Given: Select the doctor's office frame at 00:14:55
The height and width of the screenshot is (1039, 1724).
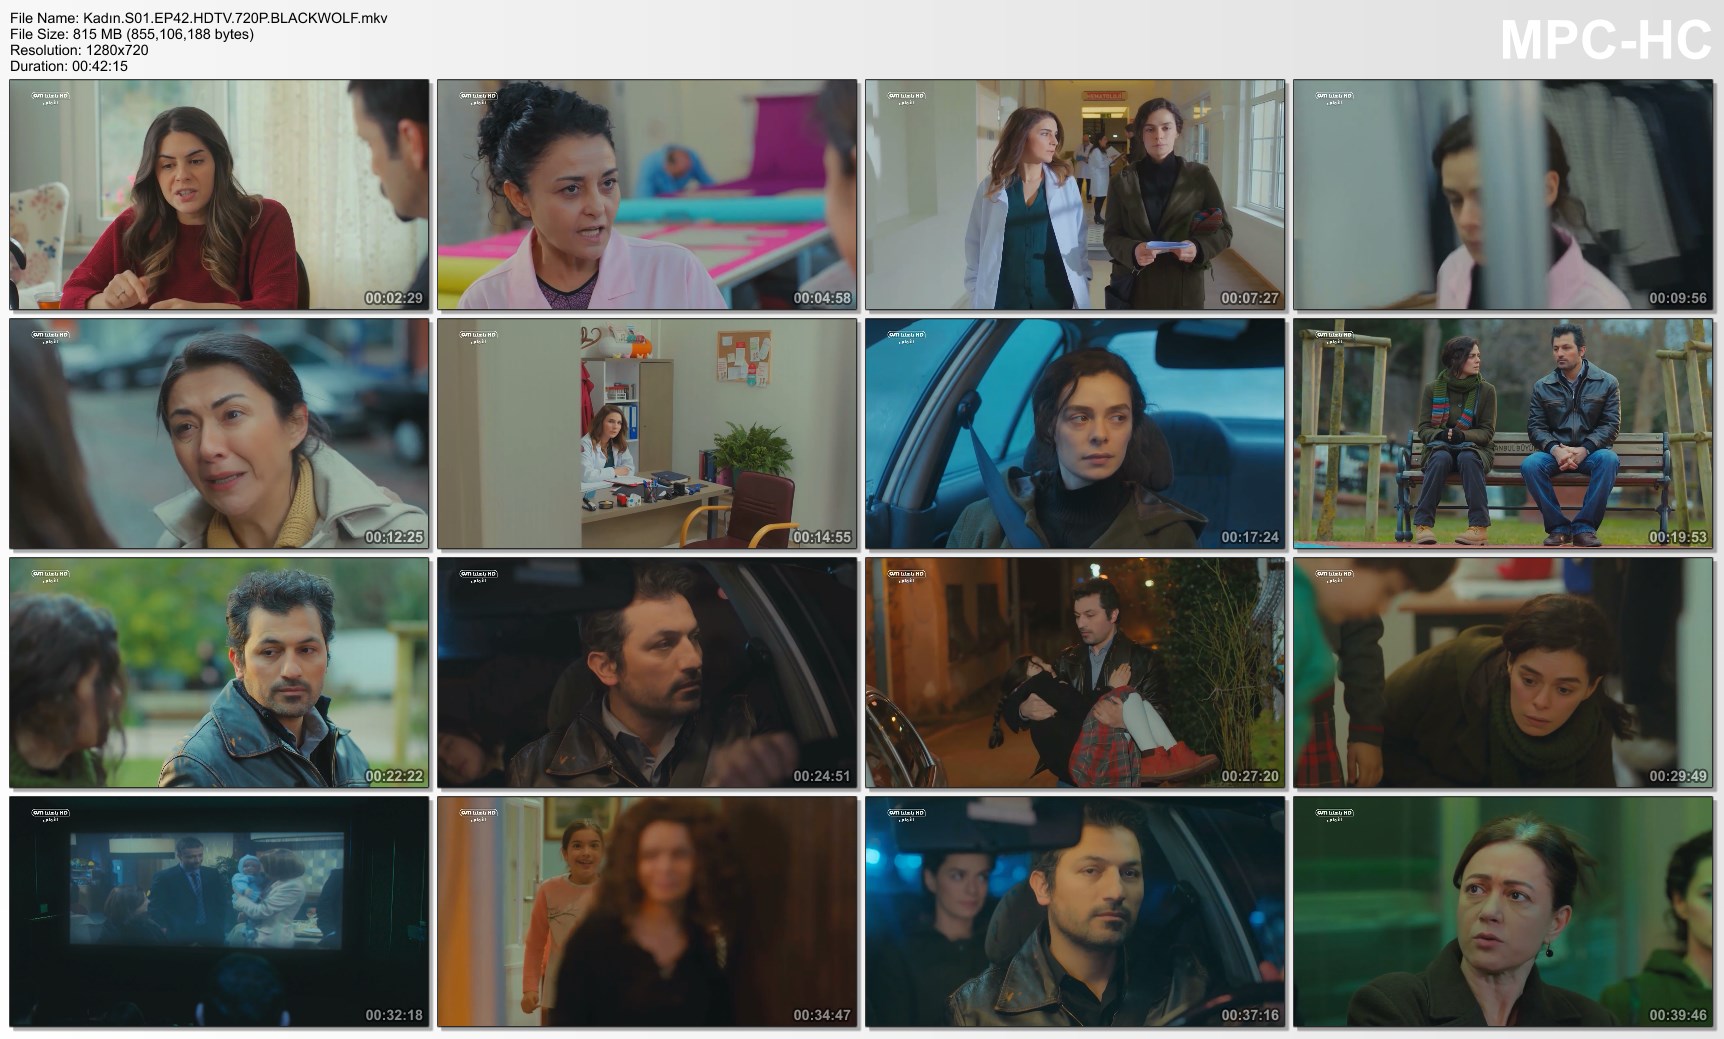Looking at the screenshot, I should tap(647, 434).
